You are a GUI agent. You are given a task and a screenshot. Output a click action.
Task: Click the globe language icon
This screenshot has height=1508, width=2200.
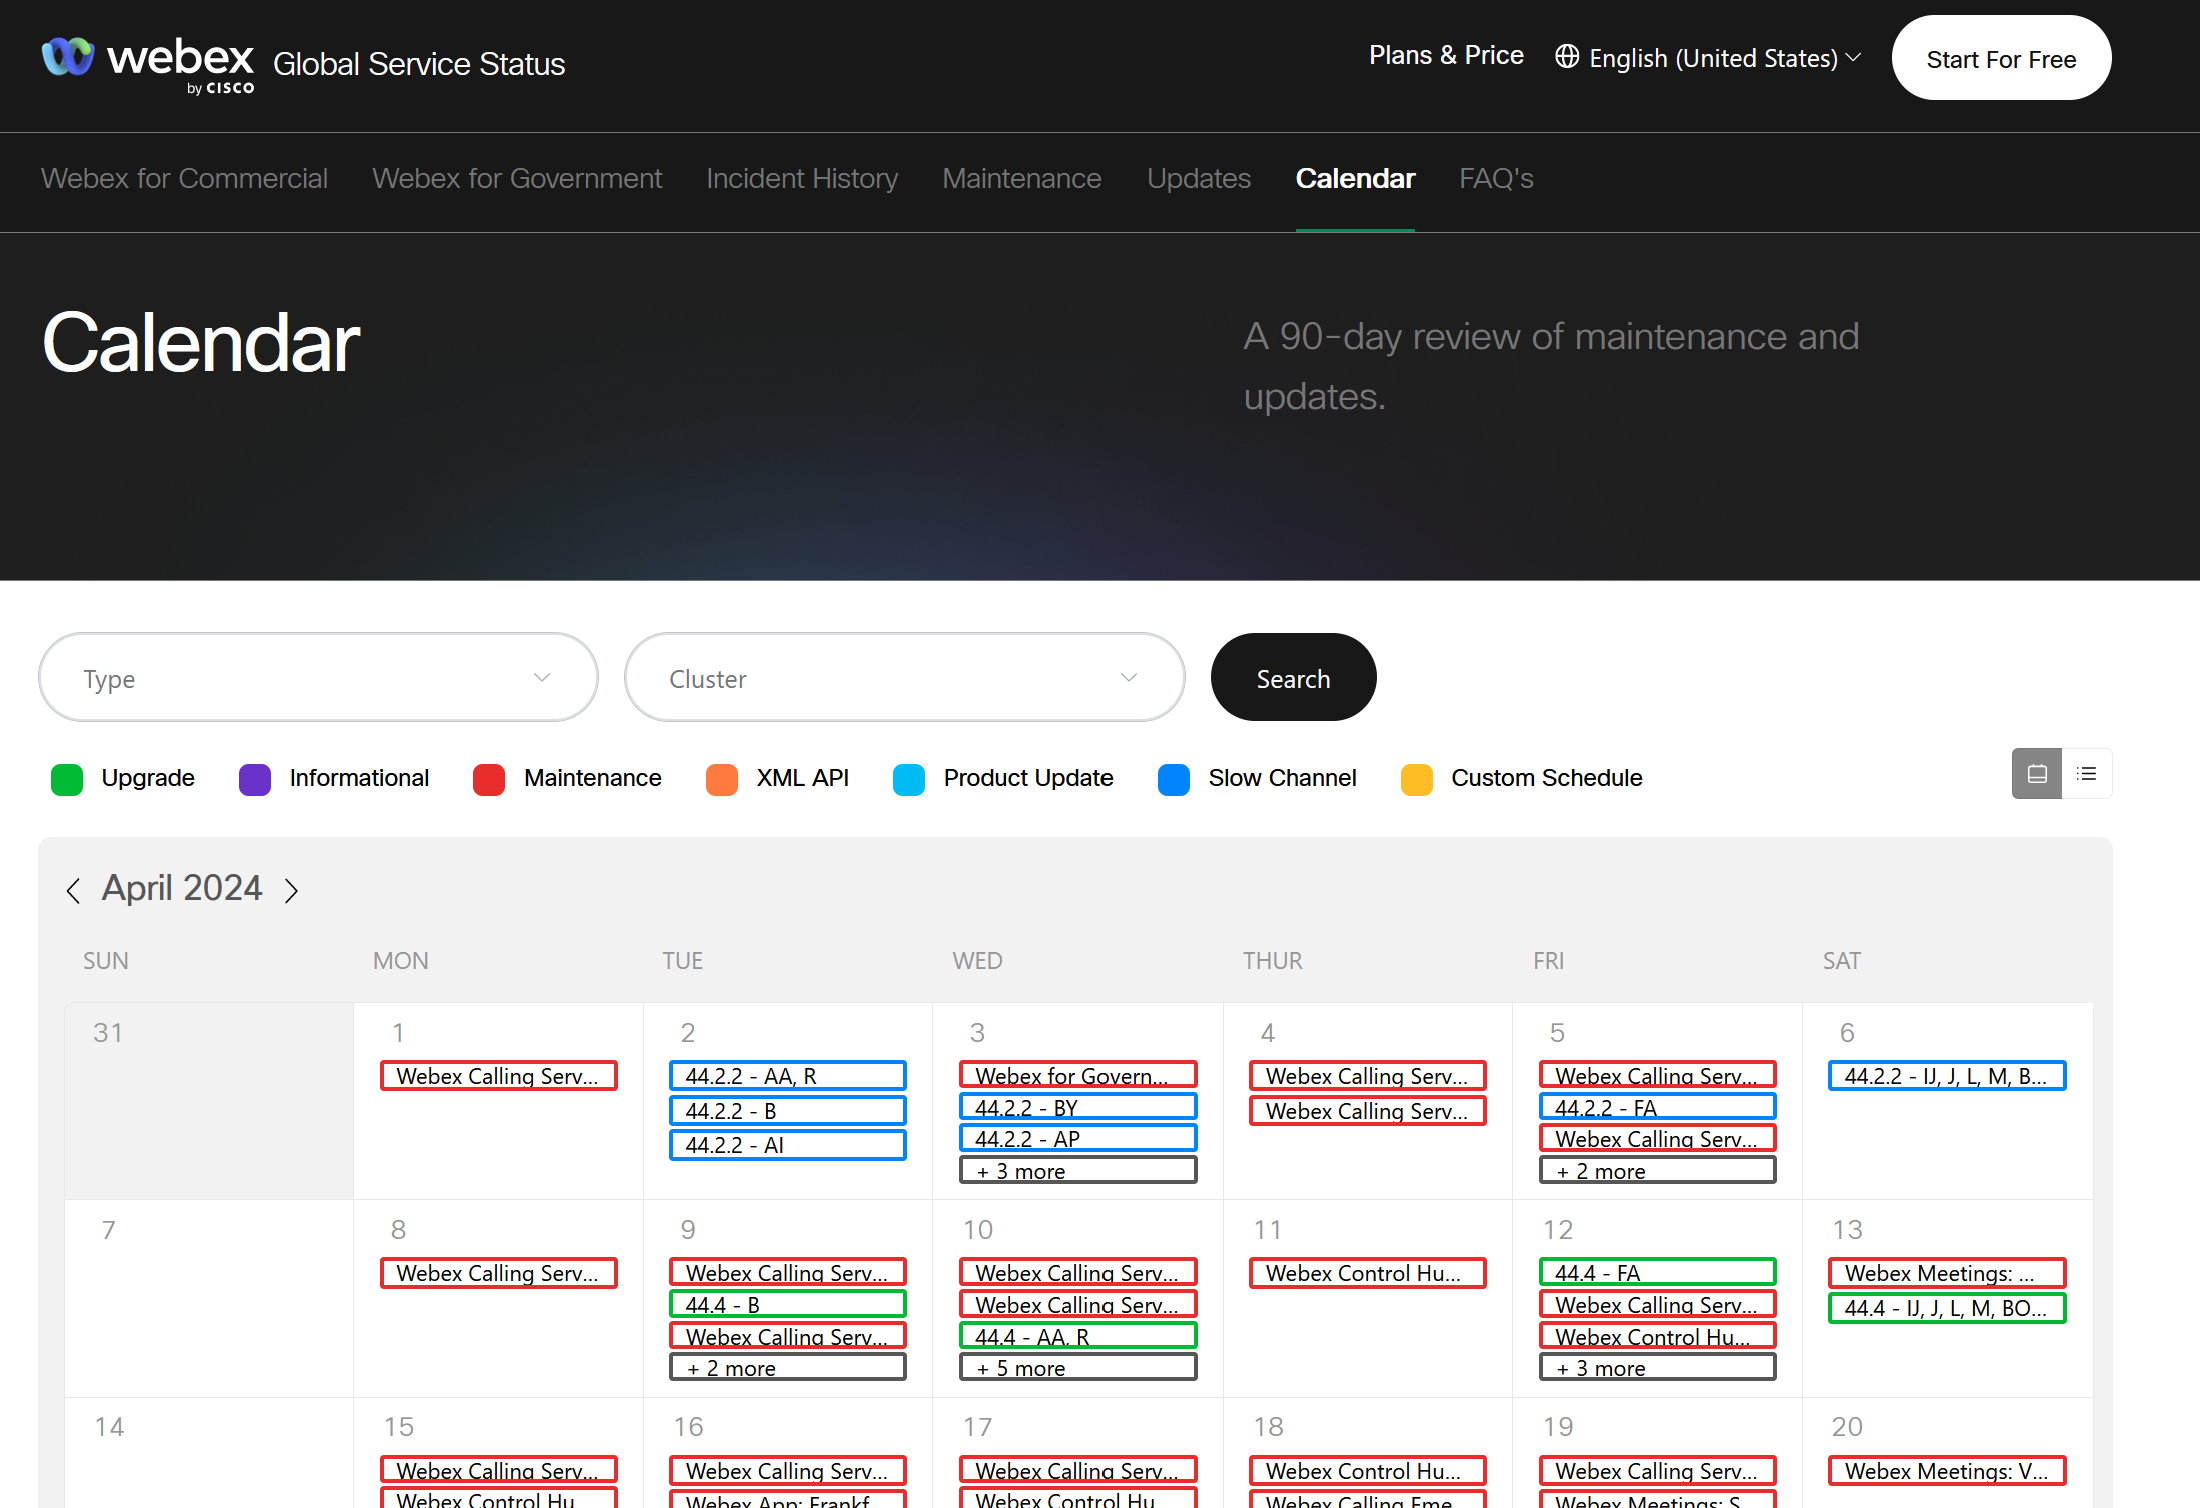(x=1566, y=57)
